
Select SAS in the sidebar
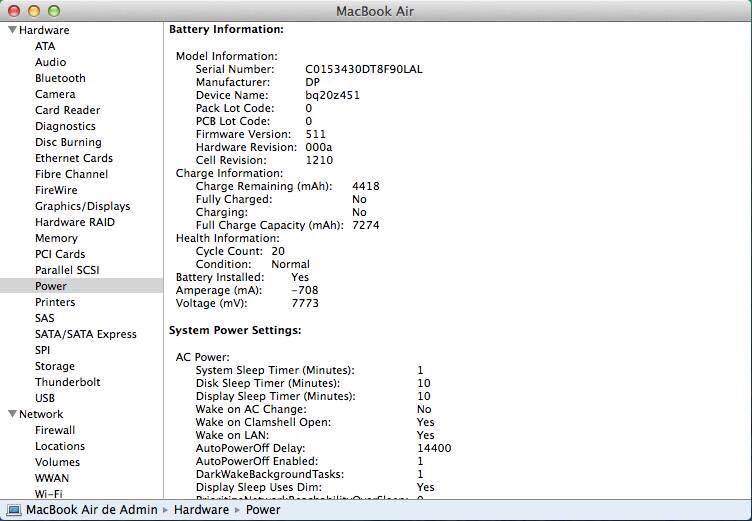45,318
